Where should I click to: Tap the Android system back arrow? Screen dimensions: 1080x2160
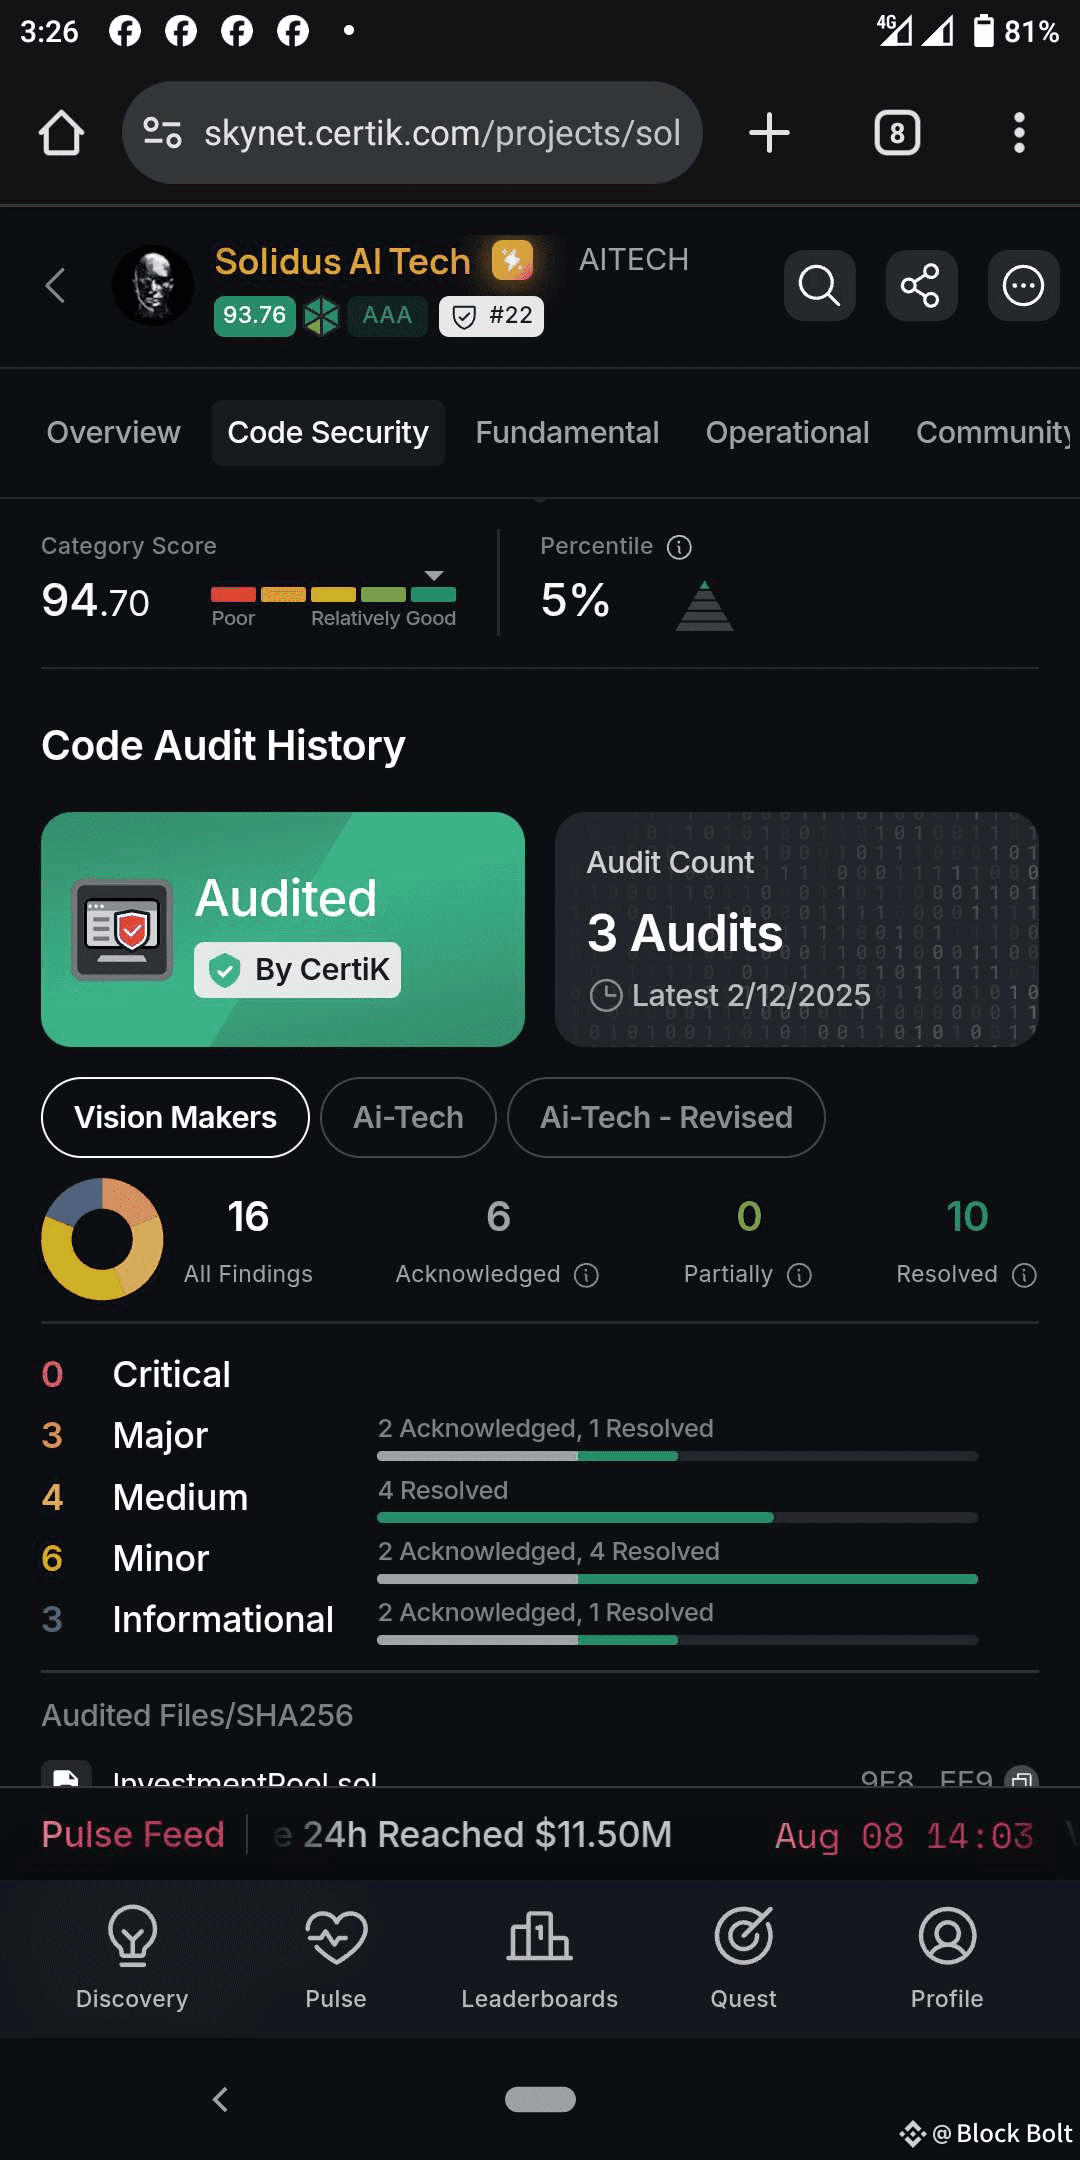pyautogui.click(x=221, y=2099)
